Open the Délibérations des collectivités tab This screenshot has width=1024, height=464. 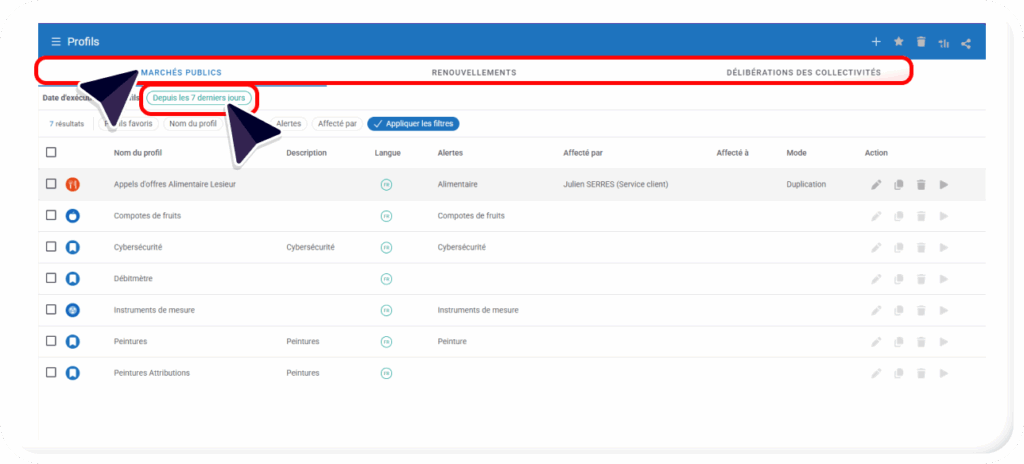click(803, 73)
